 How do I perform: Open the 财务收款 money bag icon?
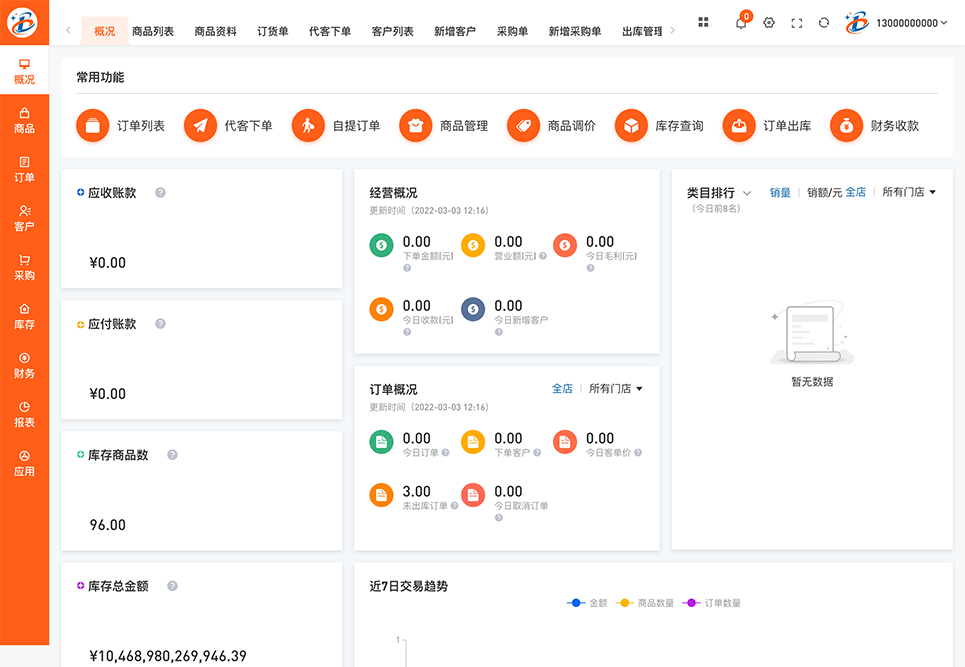(x=846, y=126)
